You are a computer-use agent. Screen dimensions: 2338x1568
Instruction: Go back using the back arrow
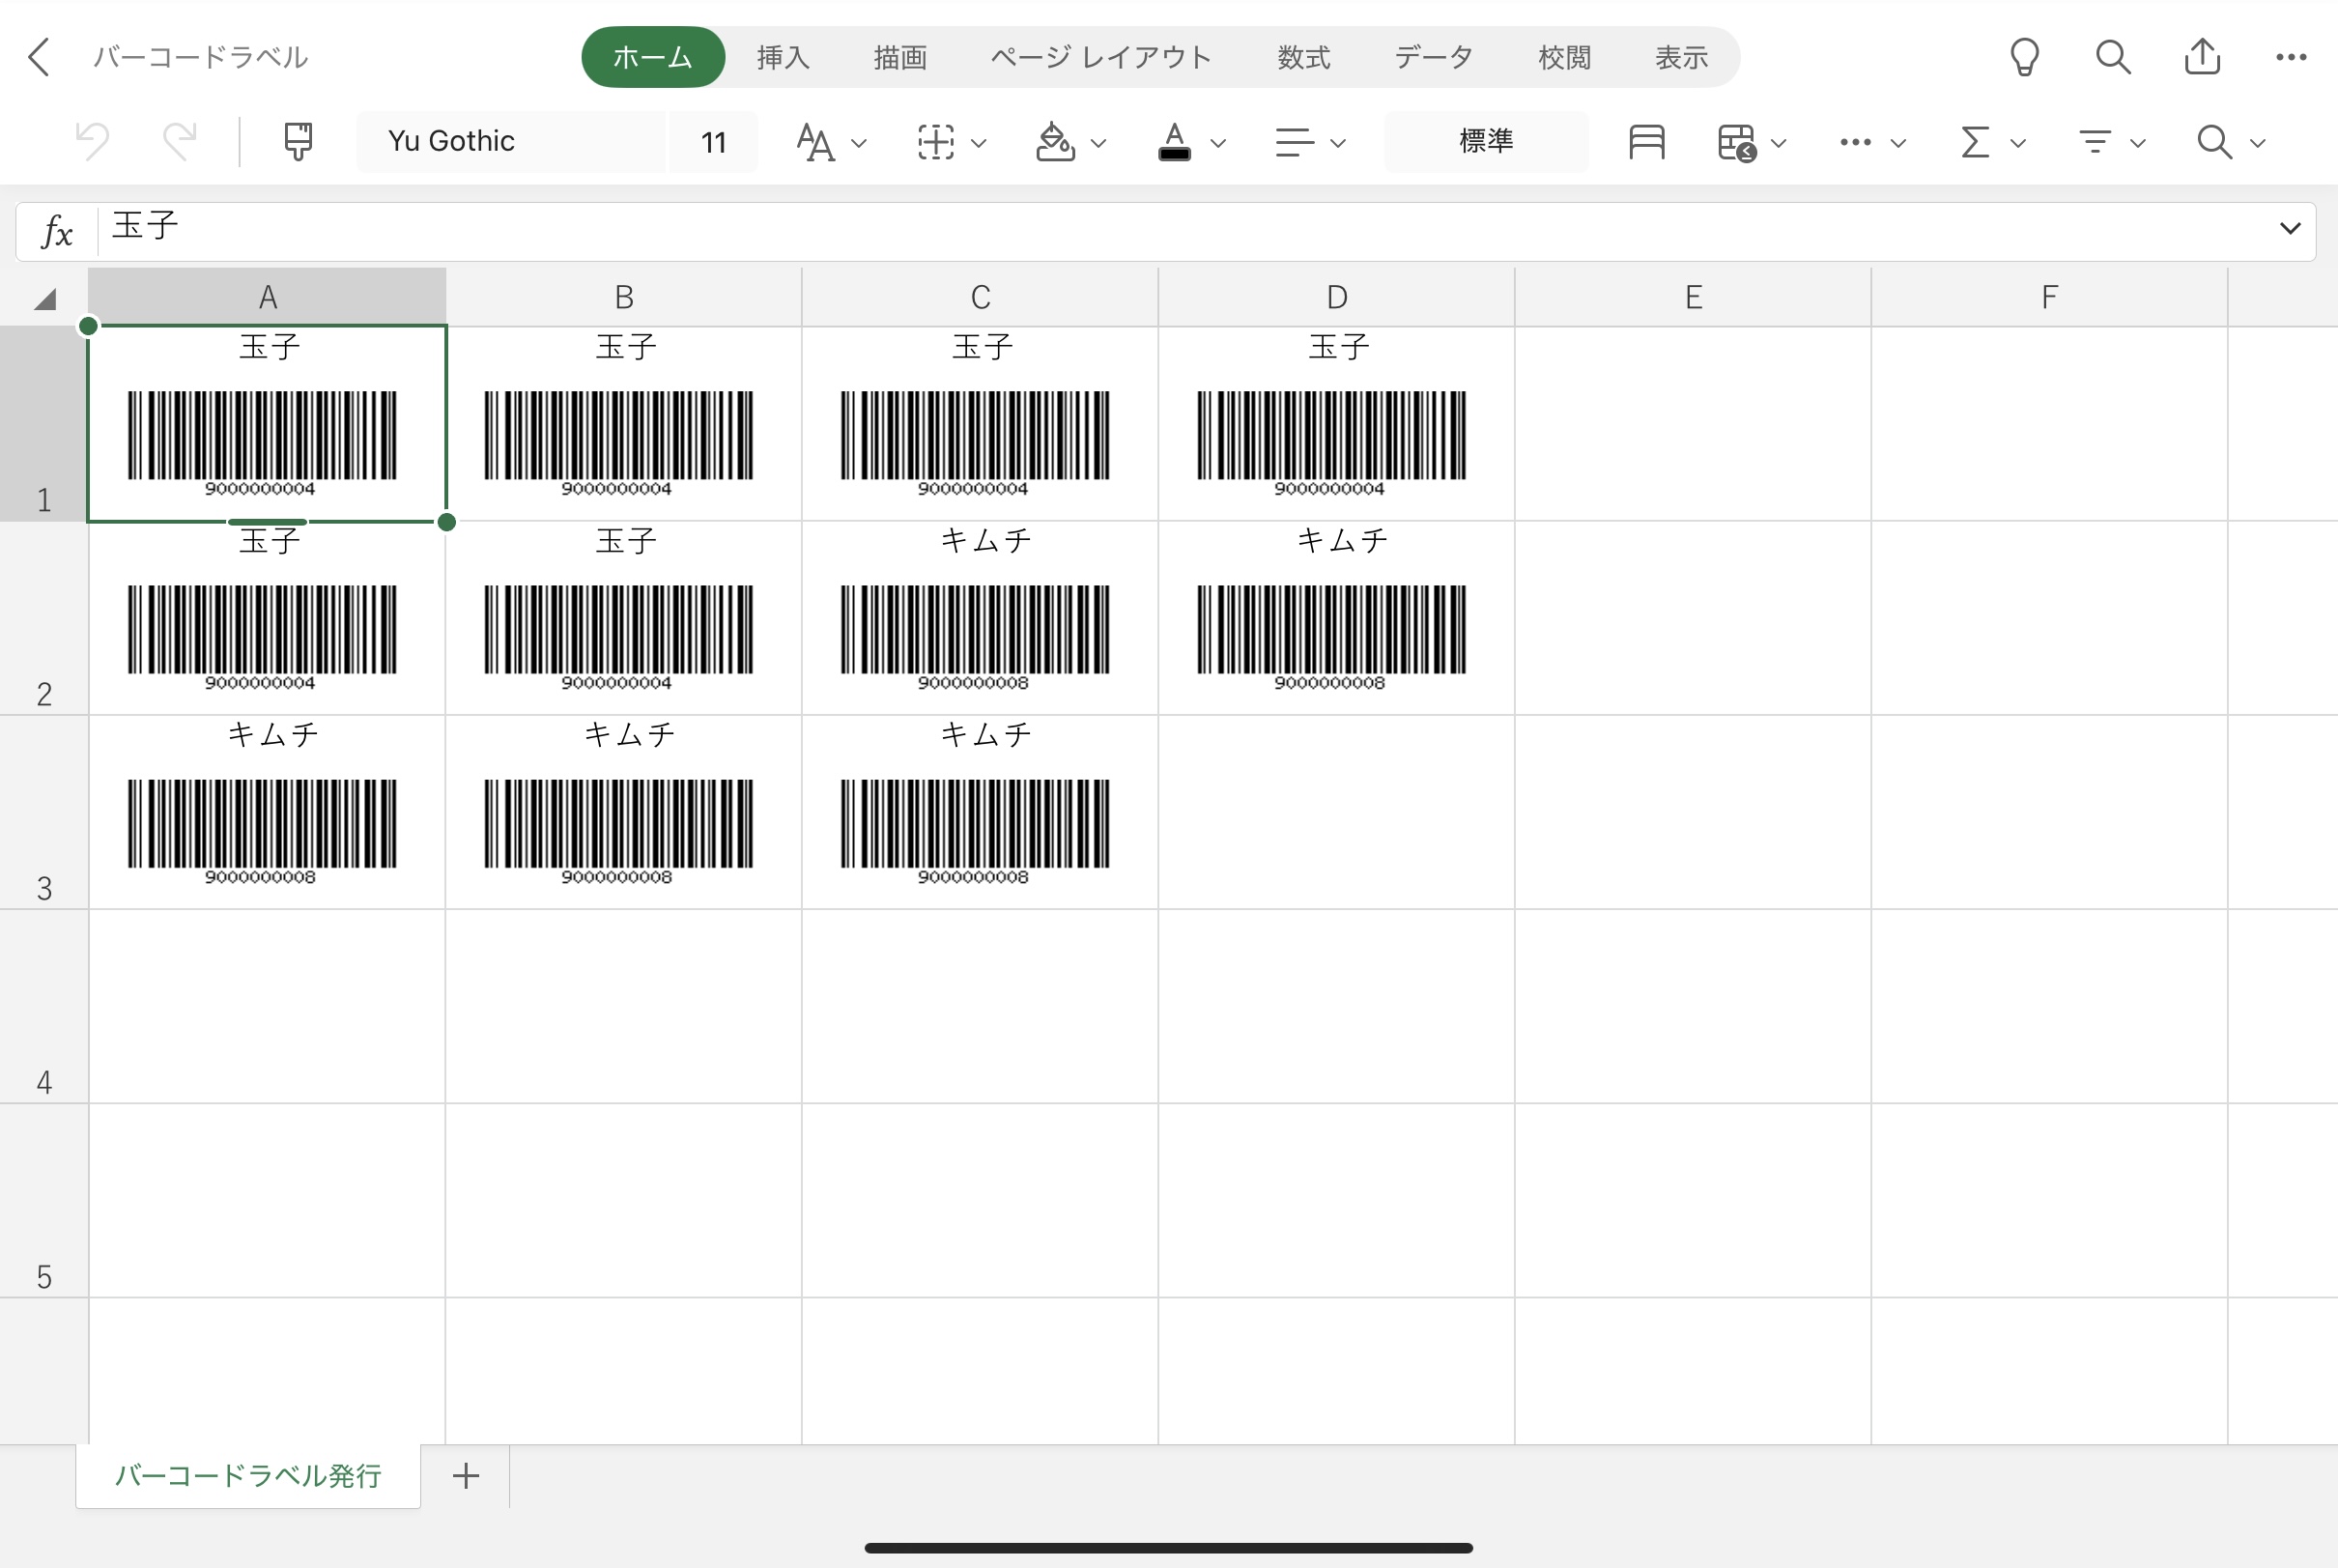(x=39, y=57)
